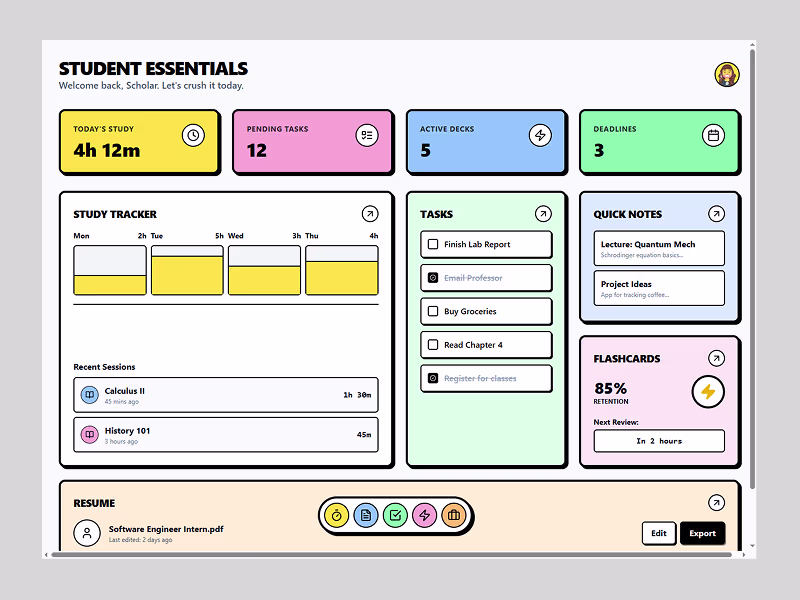
Task: Click the '5' active decks value
Action: (426, 151)
